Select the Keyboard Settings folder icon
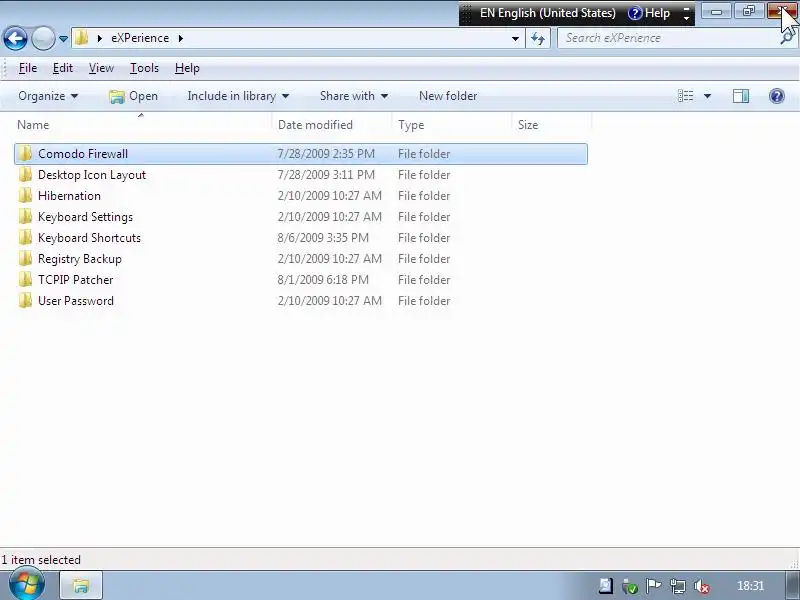The image size is (800, 600). pyautogui.click(x=25, y=216)
